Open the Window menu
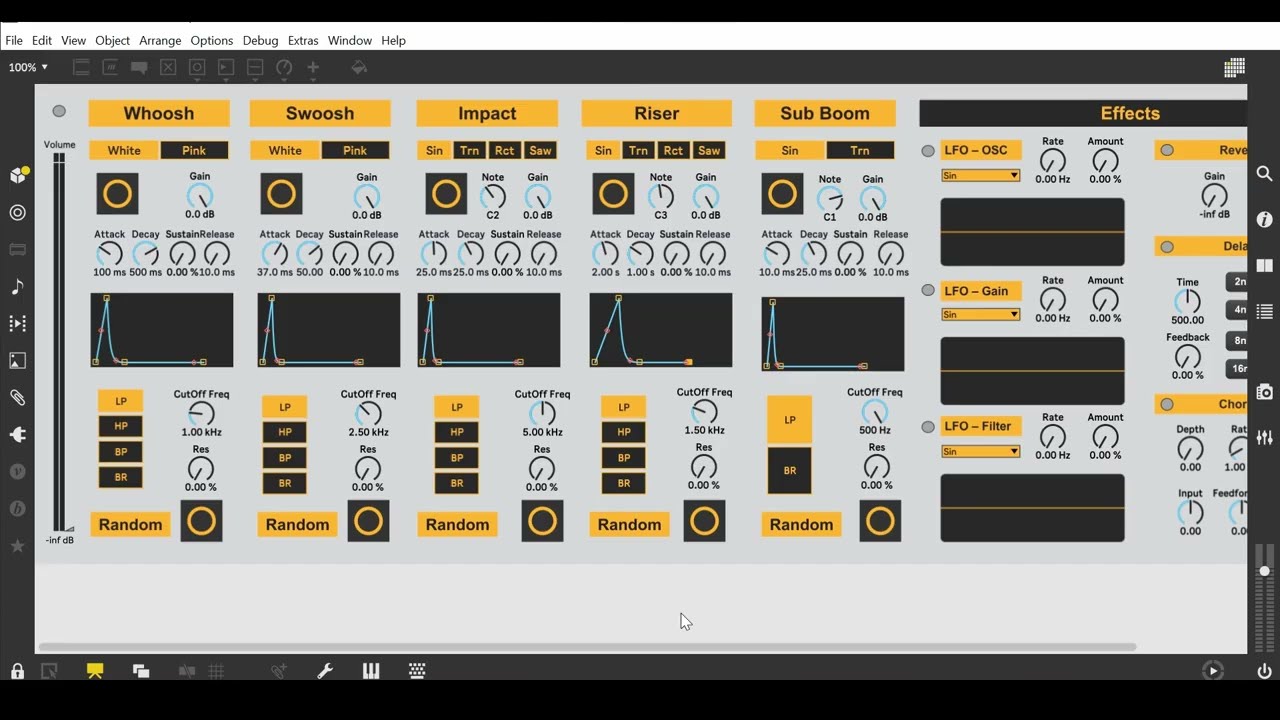This screenshot has height=720, width=1280. pos(350,40)
